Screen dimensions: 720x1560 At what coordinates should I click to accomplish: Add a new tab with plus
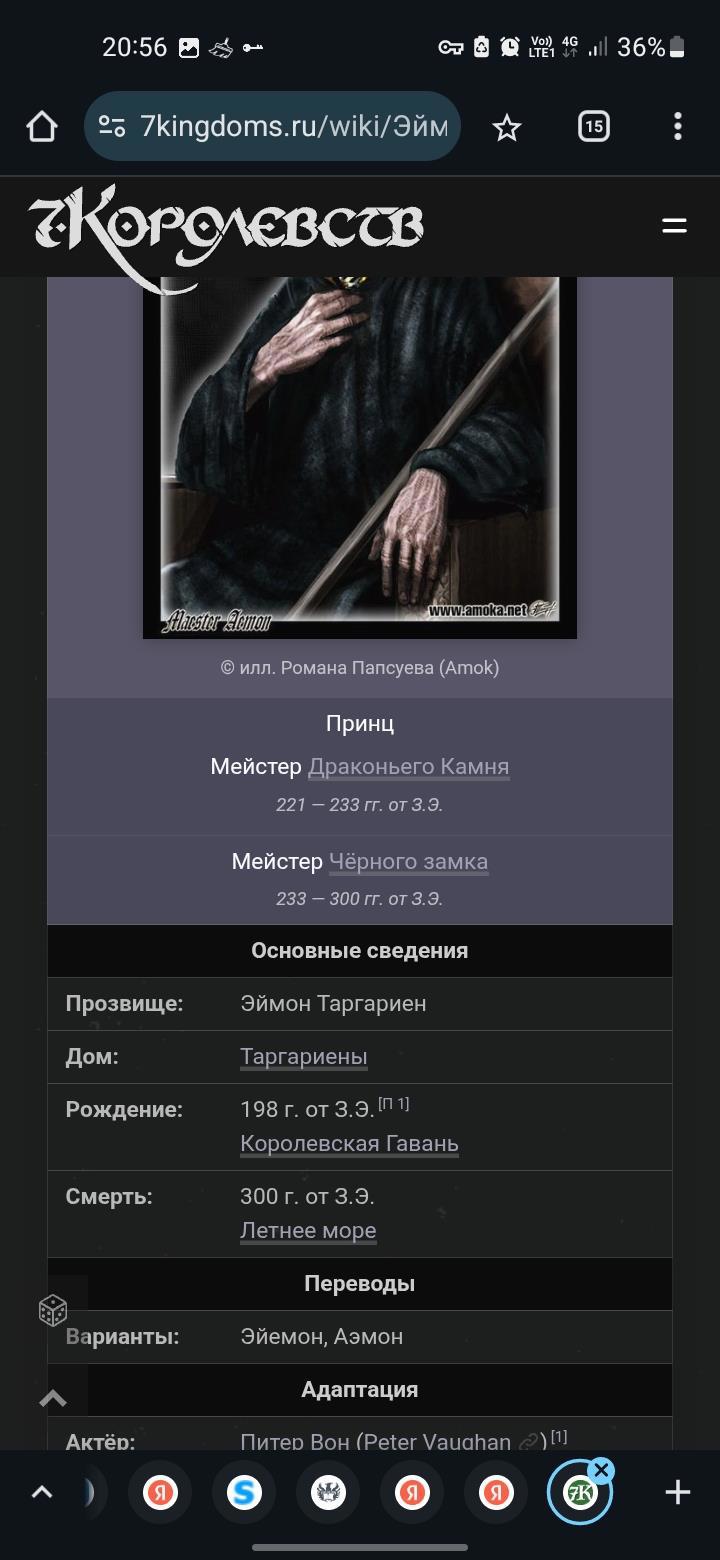point(678,1493)
